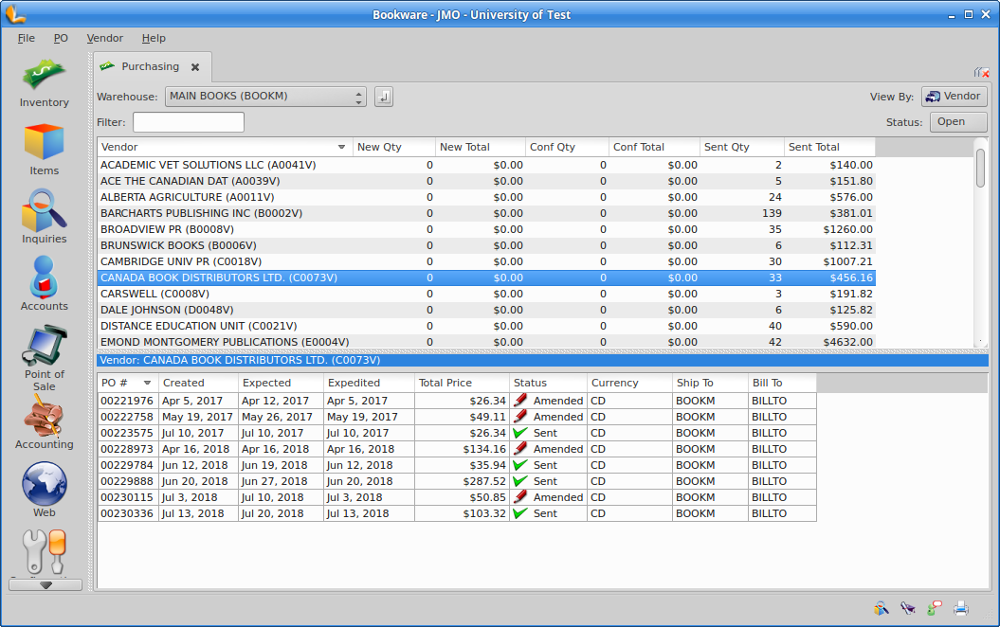Open the Inventory module in sidebar
The image size is (1000, 627).
[x=44, y=83]
